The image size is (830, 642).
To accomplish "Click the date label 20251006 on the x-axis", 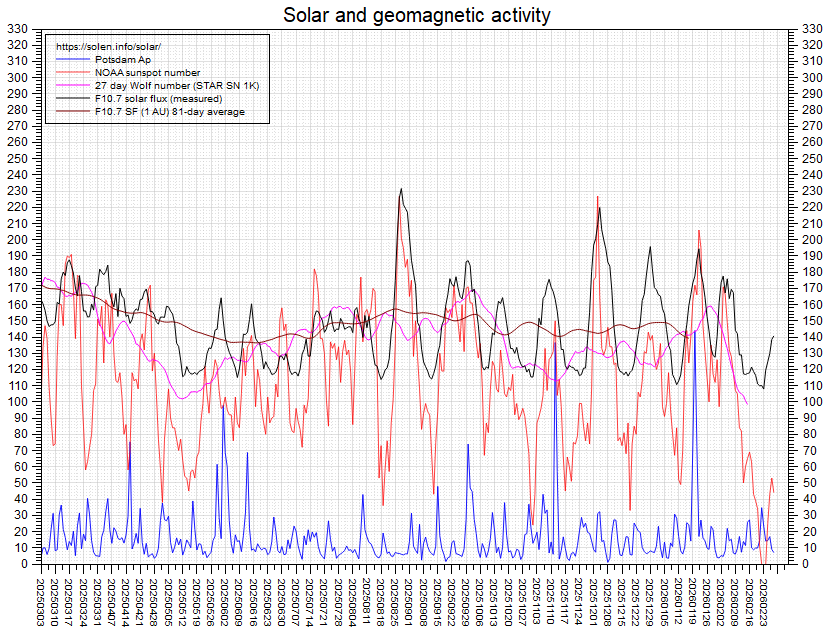I will point(479,602).
